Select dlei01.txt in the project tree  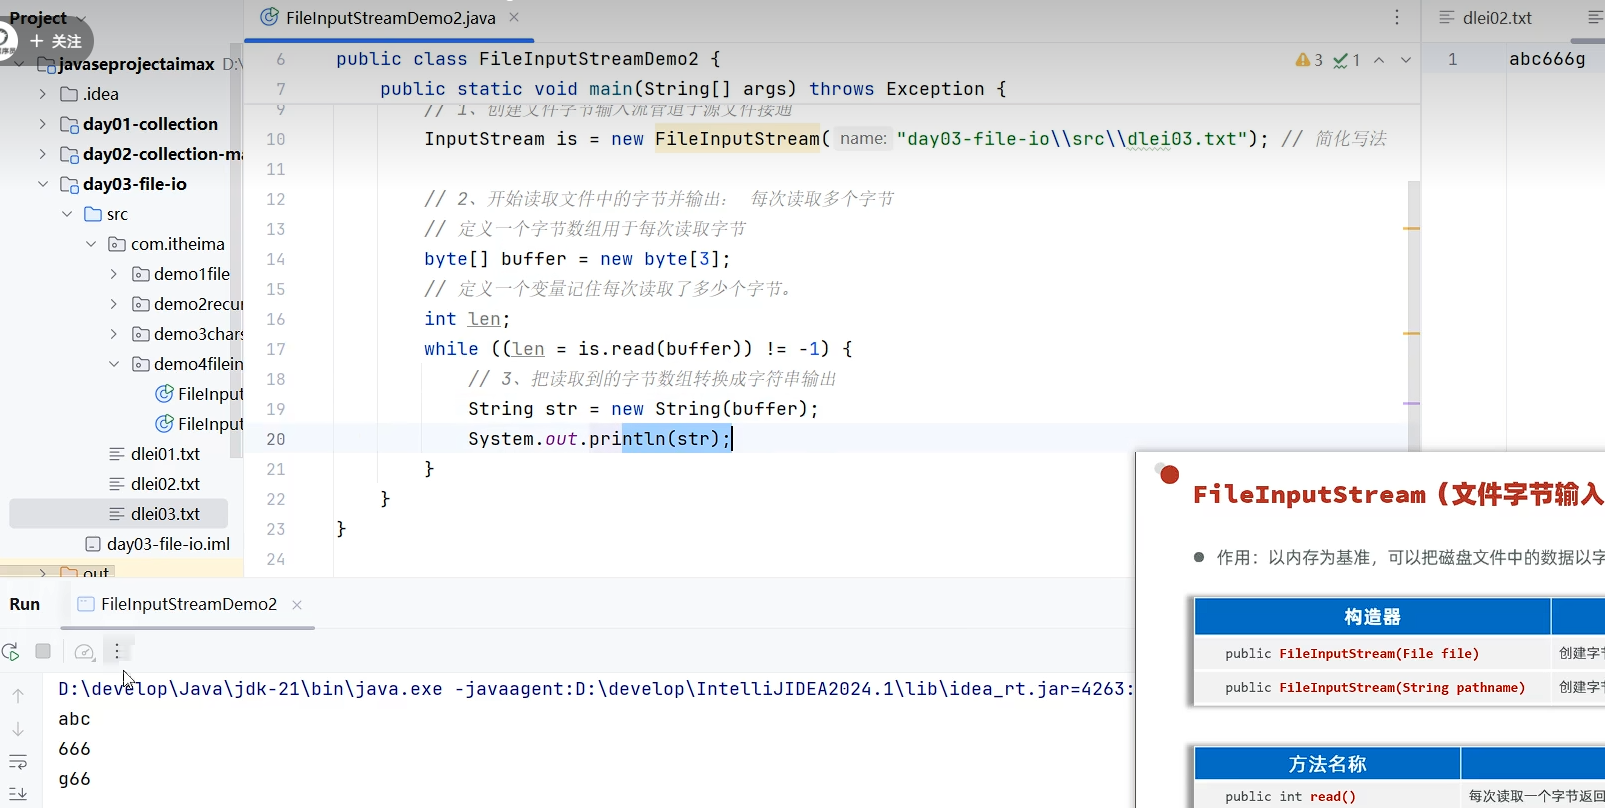point(165,454)
